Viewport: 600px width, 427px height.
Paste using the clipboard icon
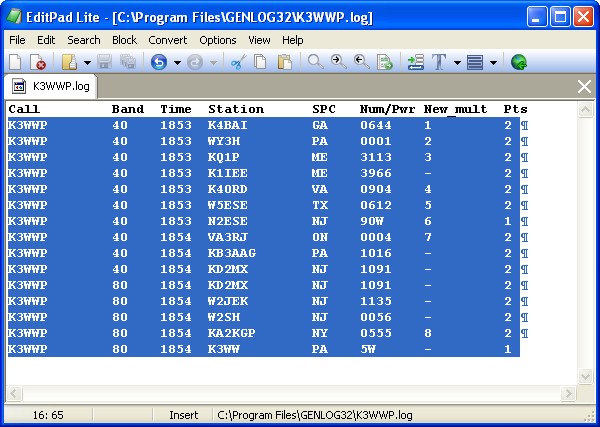(284, 62)
